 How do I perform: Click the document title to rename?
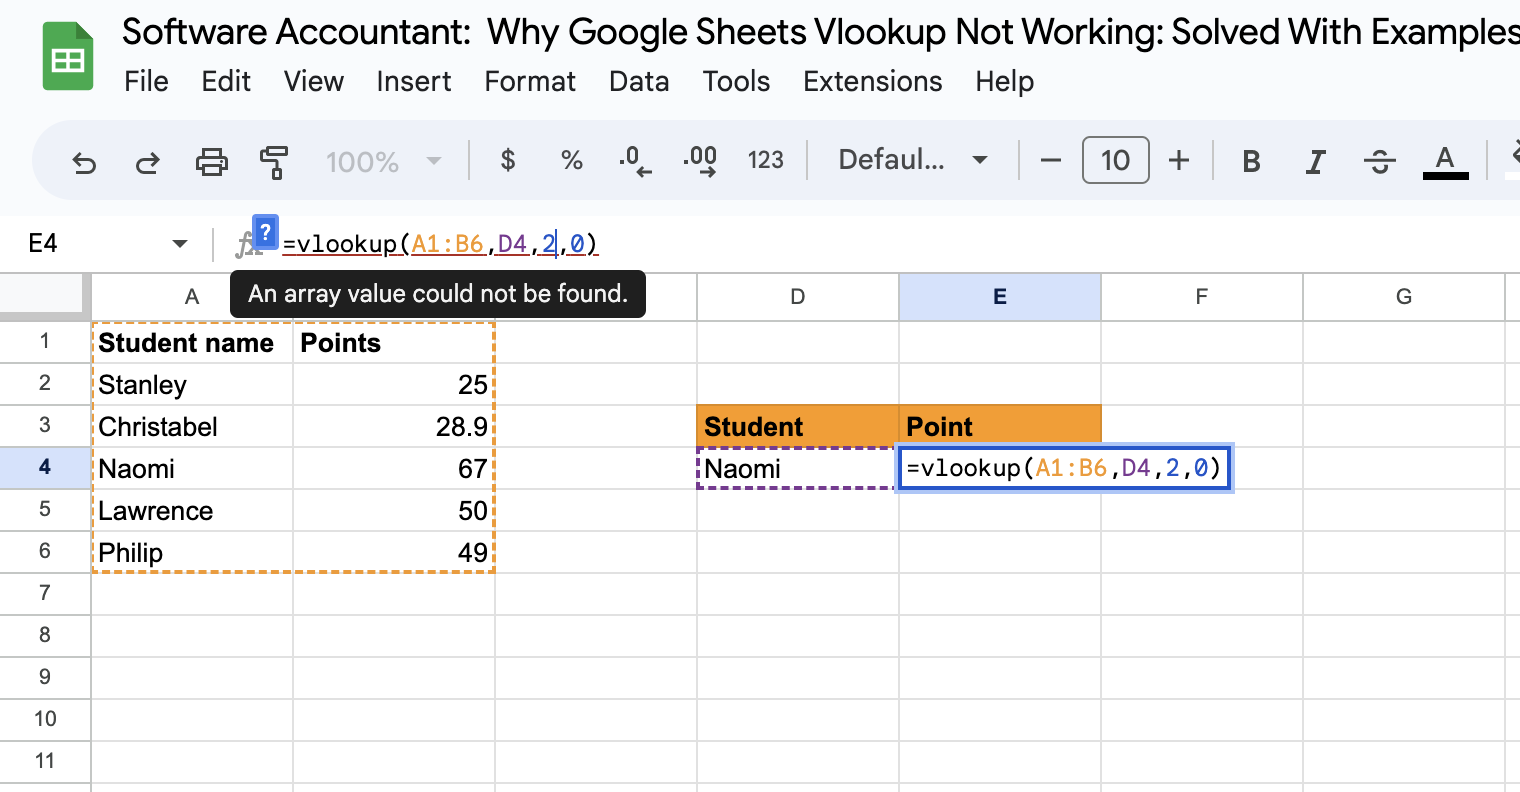tap(820, 33)
